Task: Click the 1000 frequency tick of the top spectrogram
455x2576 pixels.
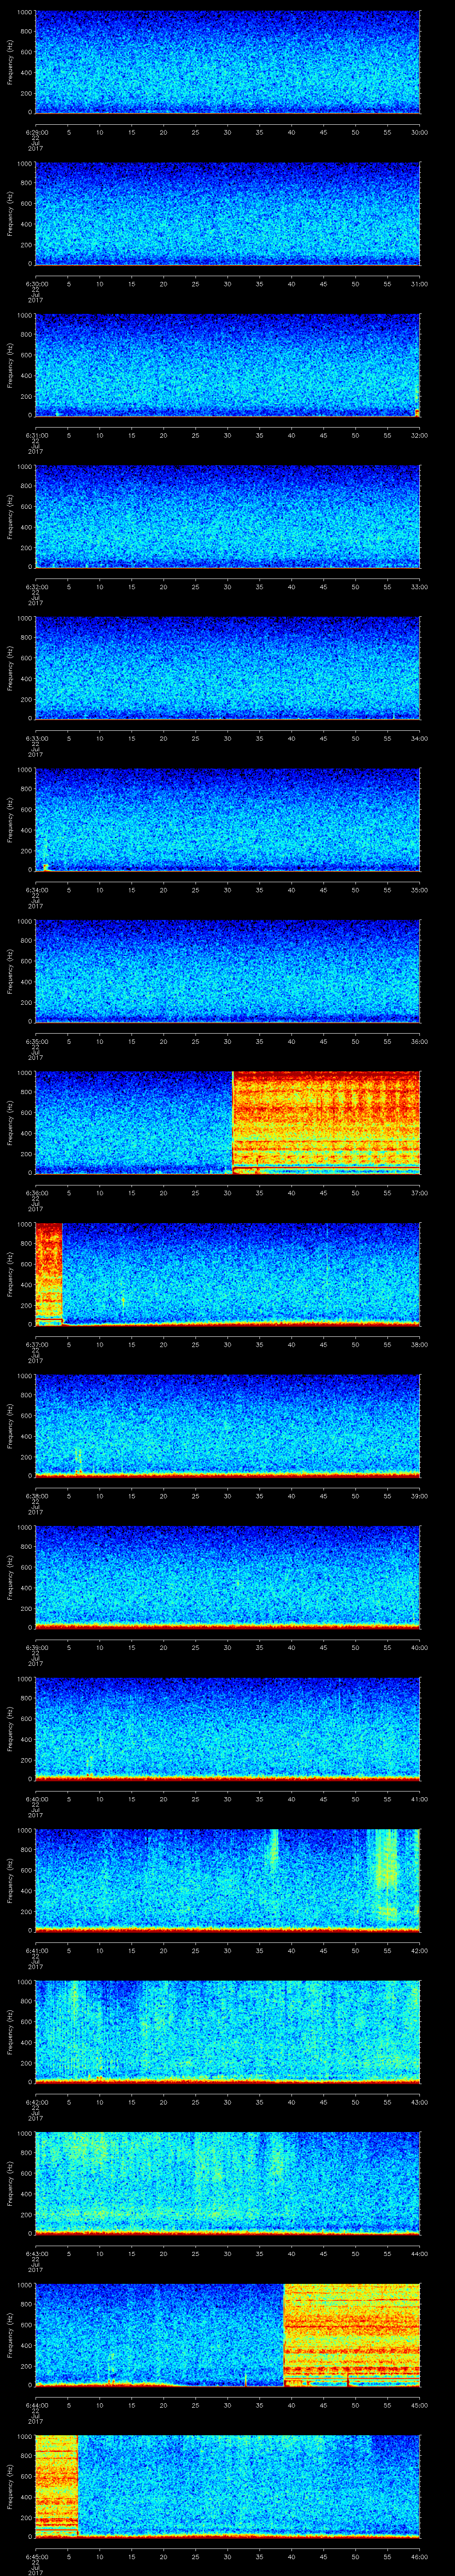Action: (x=24, y=12)
